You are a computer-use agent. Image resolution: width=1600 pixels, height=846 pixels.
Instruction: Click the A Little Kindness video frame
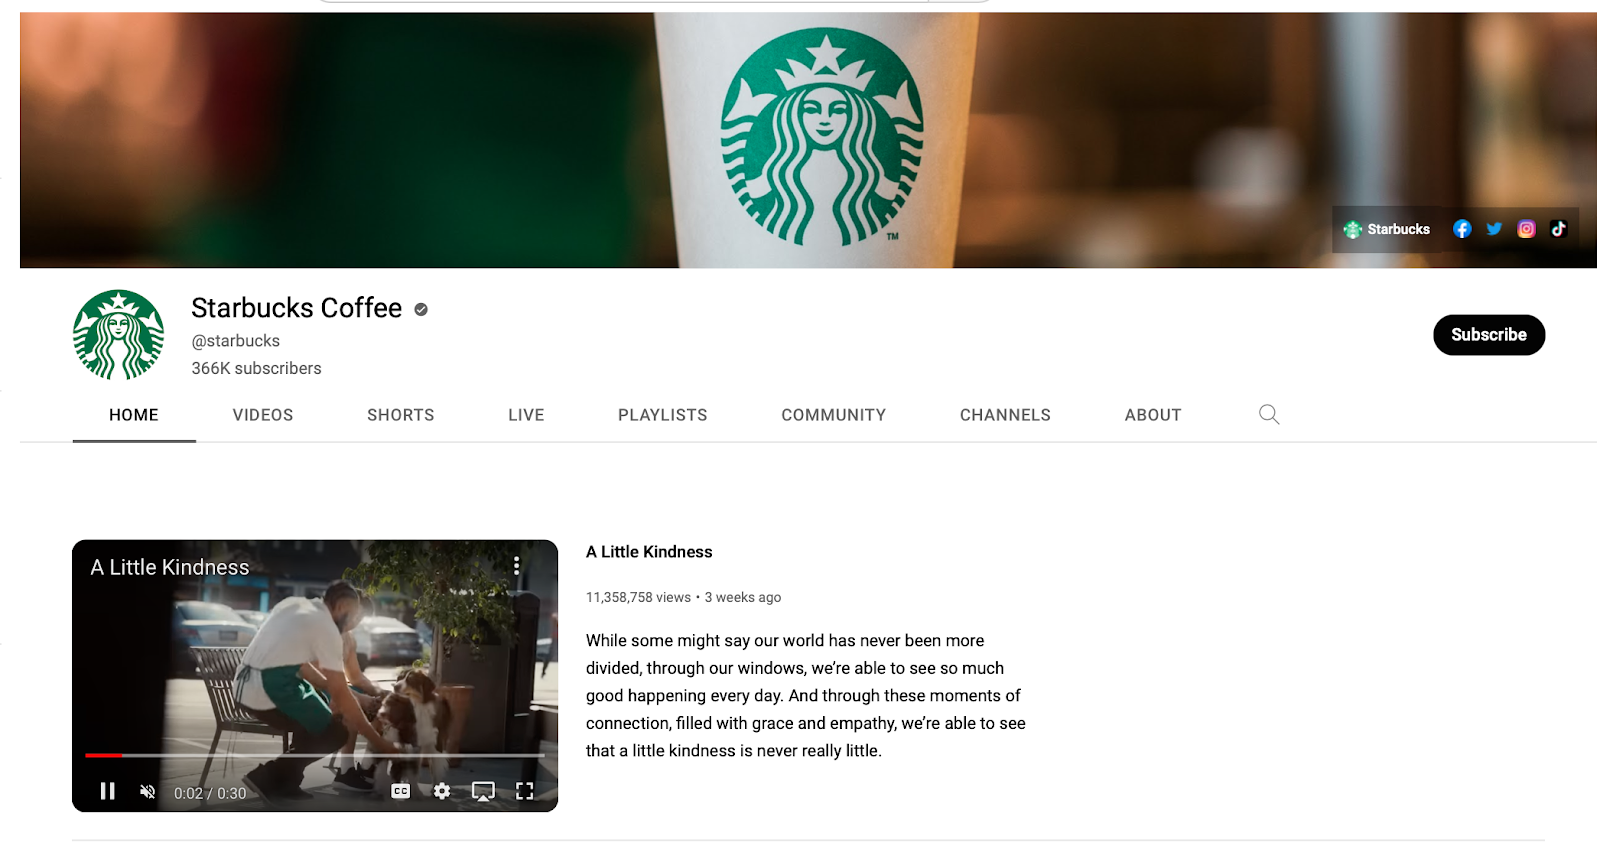point(315,676)
